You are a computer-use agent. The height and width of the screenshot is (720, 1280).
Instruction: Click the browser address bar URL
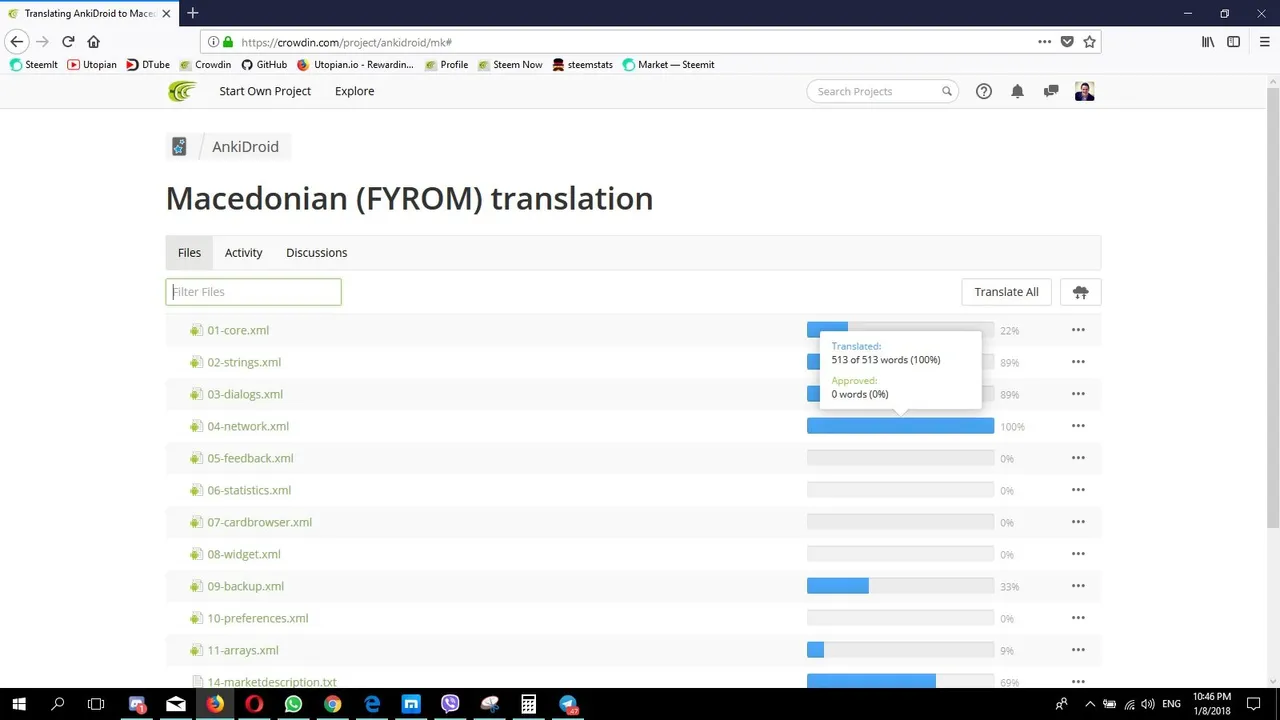[x=346, y=42]
